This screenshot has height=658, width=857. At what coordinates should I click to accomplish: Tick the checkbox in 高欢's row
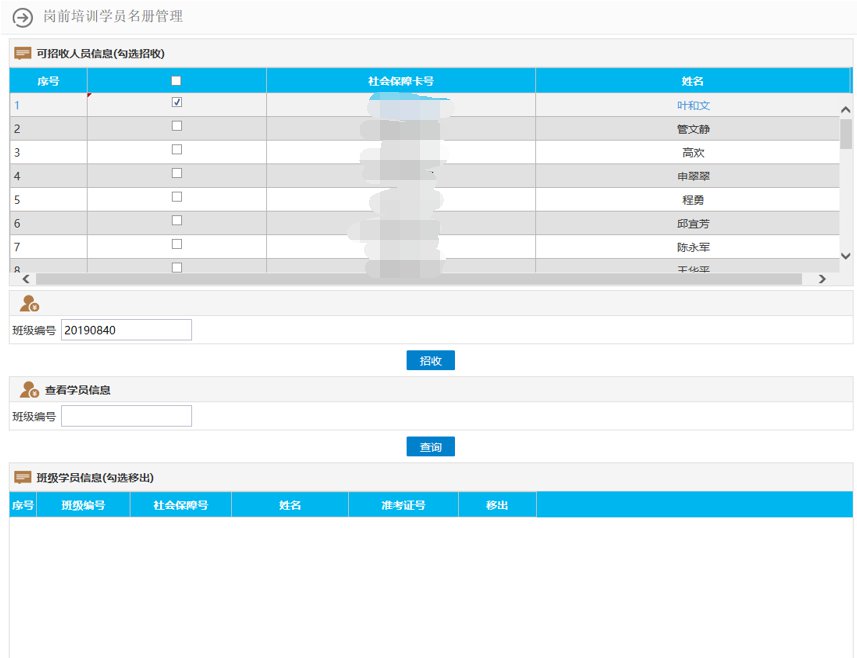[x=177, y=149]
